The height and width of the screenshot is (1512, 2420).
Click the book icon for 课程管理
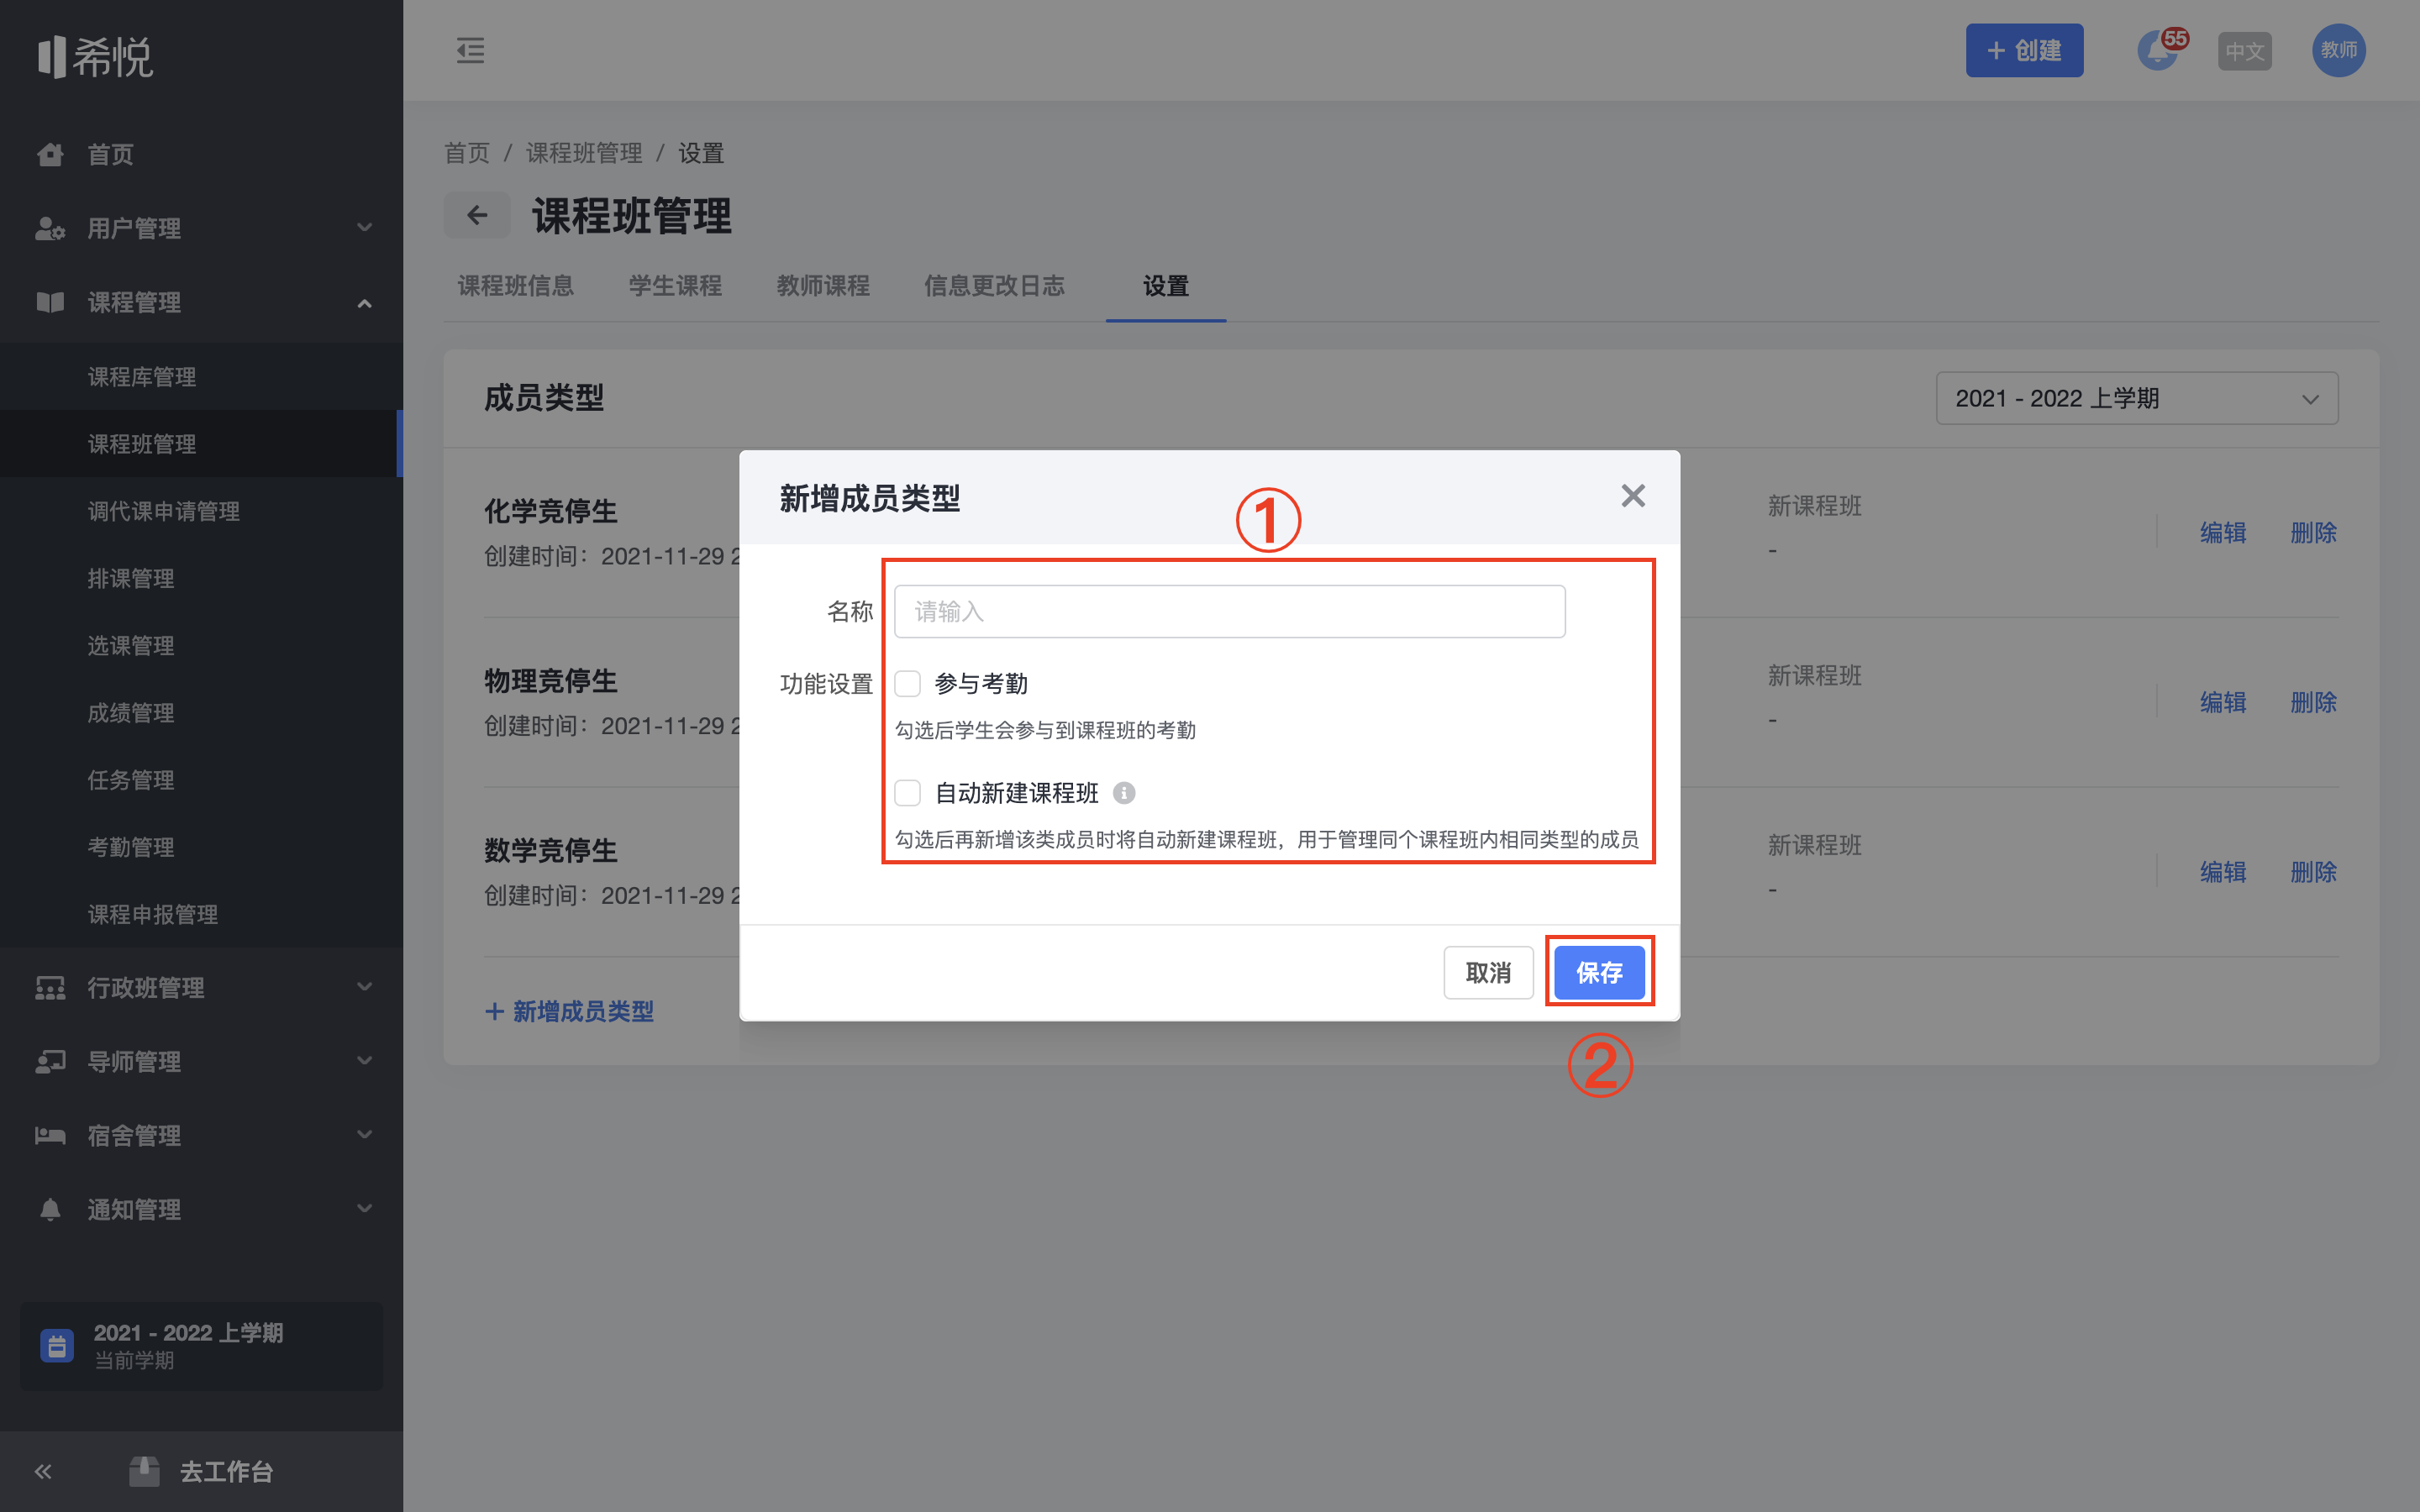50,302
